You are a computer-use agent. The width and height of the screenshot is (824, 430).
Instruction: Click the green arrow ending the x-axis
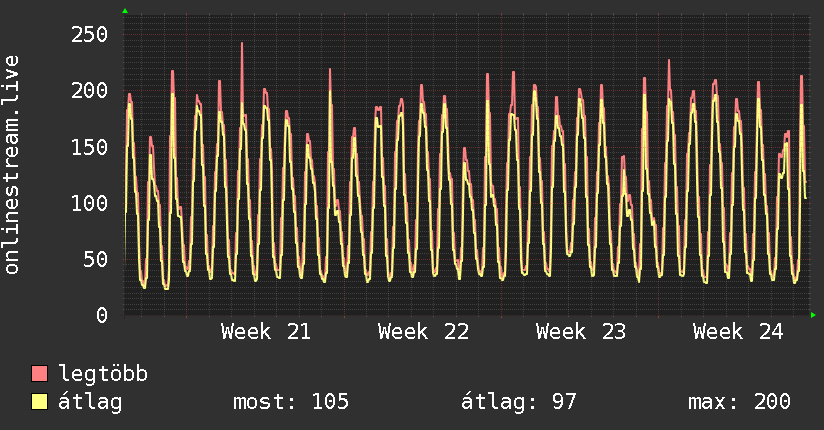pyautogui.click(x=813, y=315)
